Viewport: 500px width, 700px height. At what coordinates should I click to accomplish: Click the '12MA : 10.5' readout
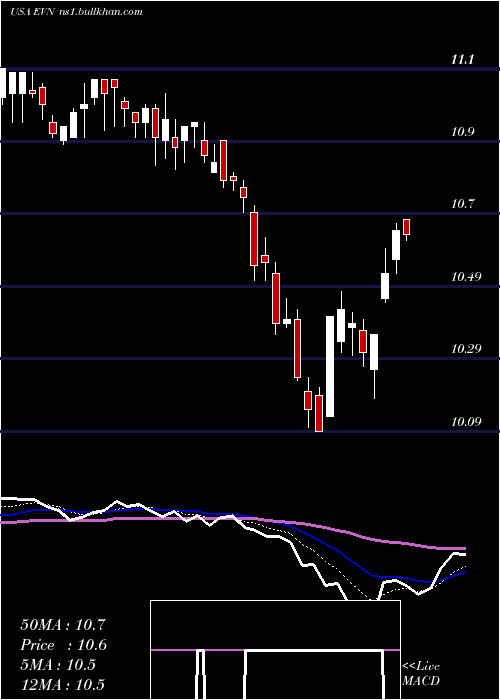coord(63,684)
